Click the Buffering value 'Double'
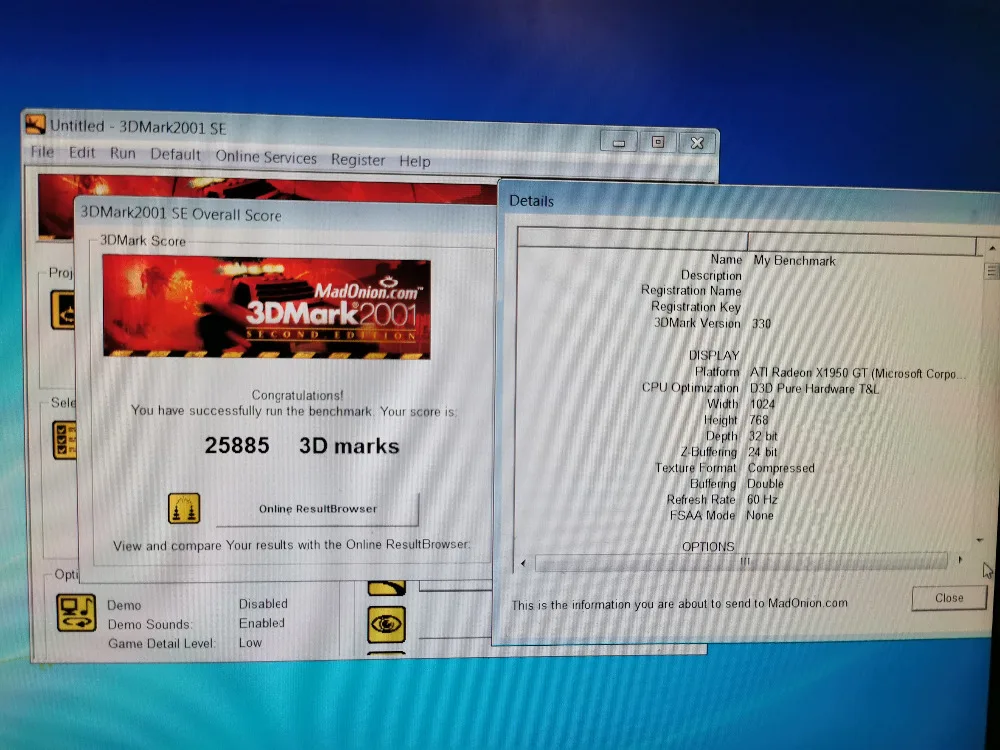1000x750 pixels. 765,483
